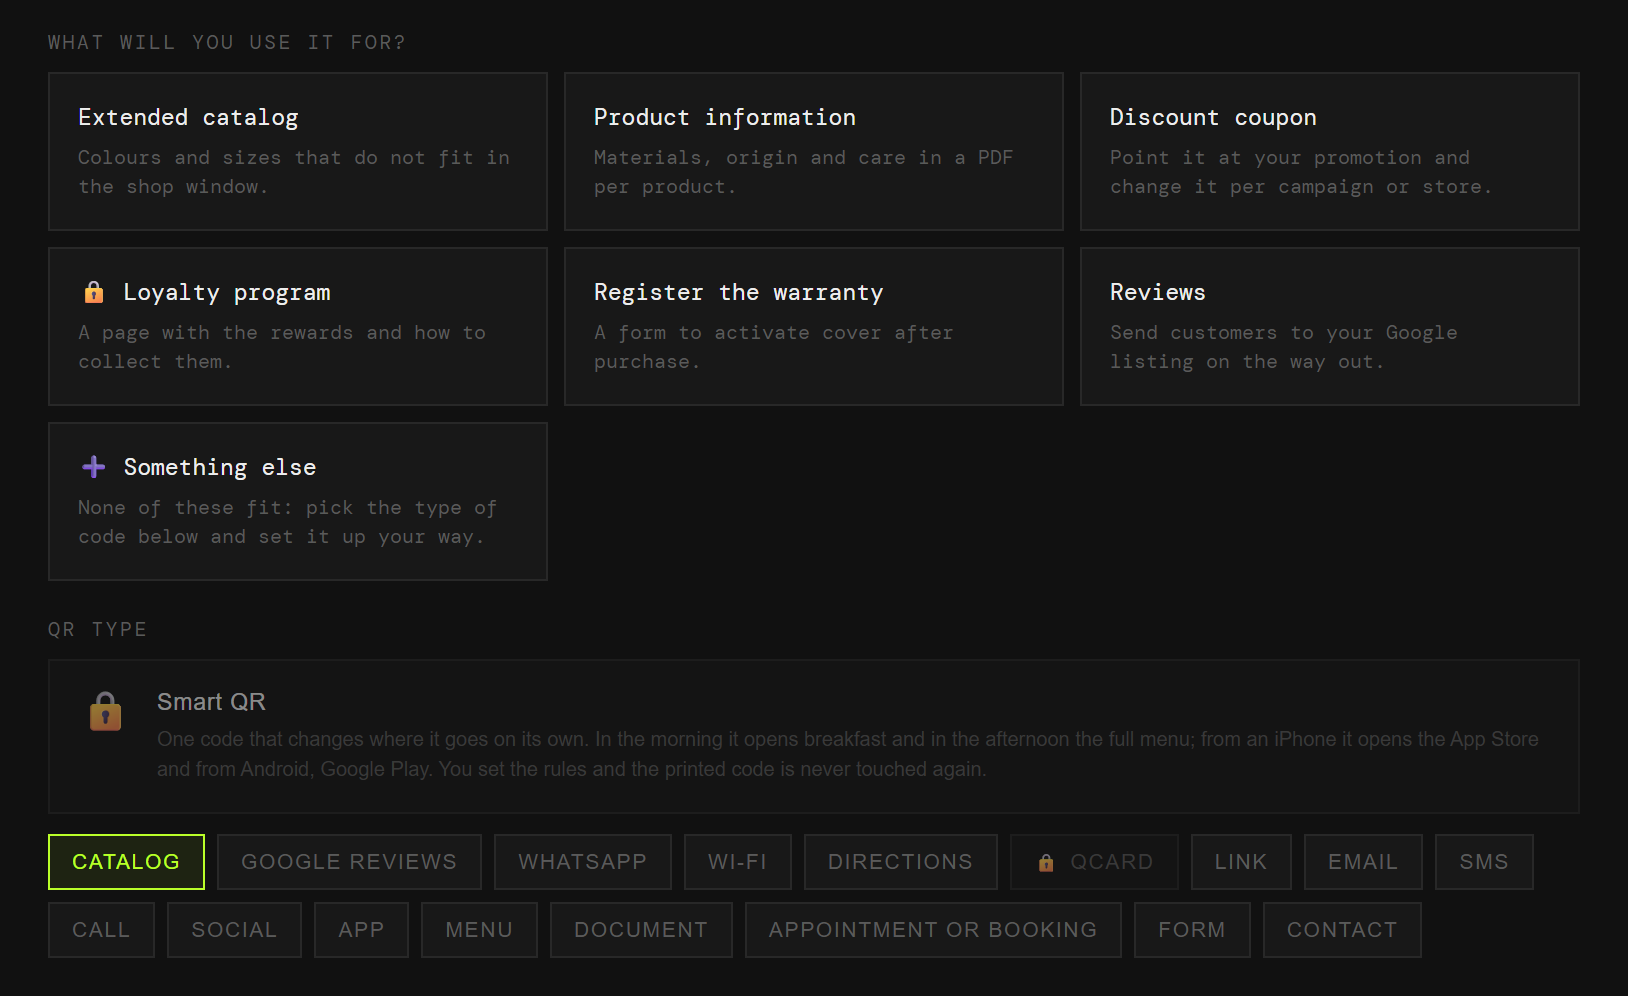Click the 'QR TYPE' section heading
This screenshot has height=996, width=1628.
pos(98,629)
